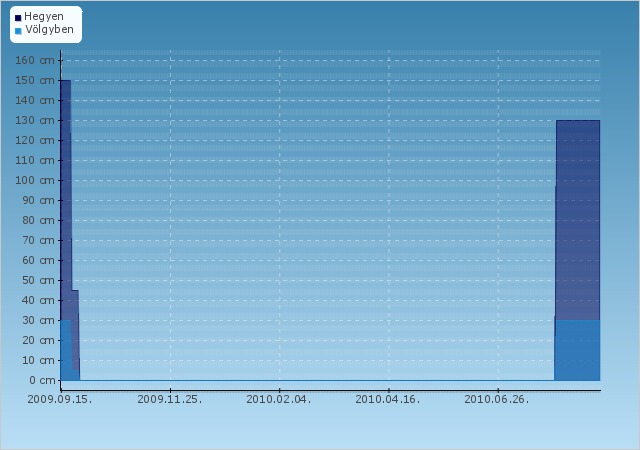Image resolution: width=640 pixels, height=450 pixels.
Task: Click the 2009.11.25. date label
Action: pyautogui.click(x=170, y=399)
